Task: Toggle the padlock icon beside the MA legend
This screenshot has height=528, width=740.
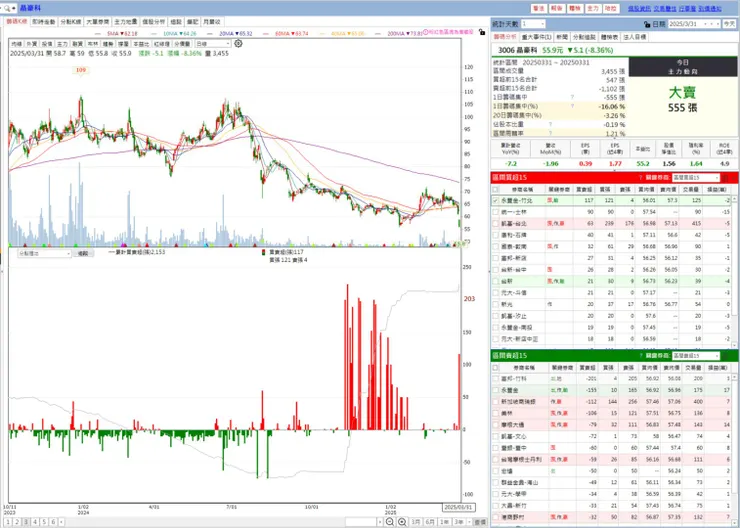Action: [481, 32]
